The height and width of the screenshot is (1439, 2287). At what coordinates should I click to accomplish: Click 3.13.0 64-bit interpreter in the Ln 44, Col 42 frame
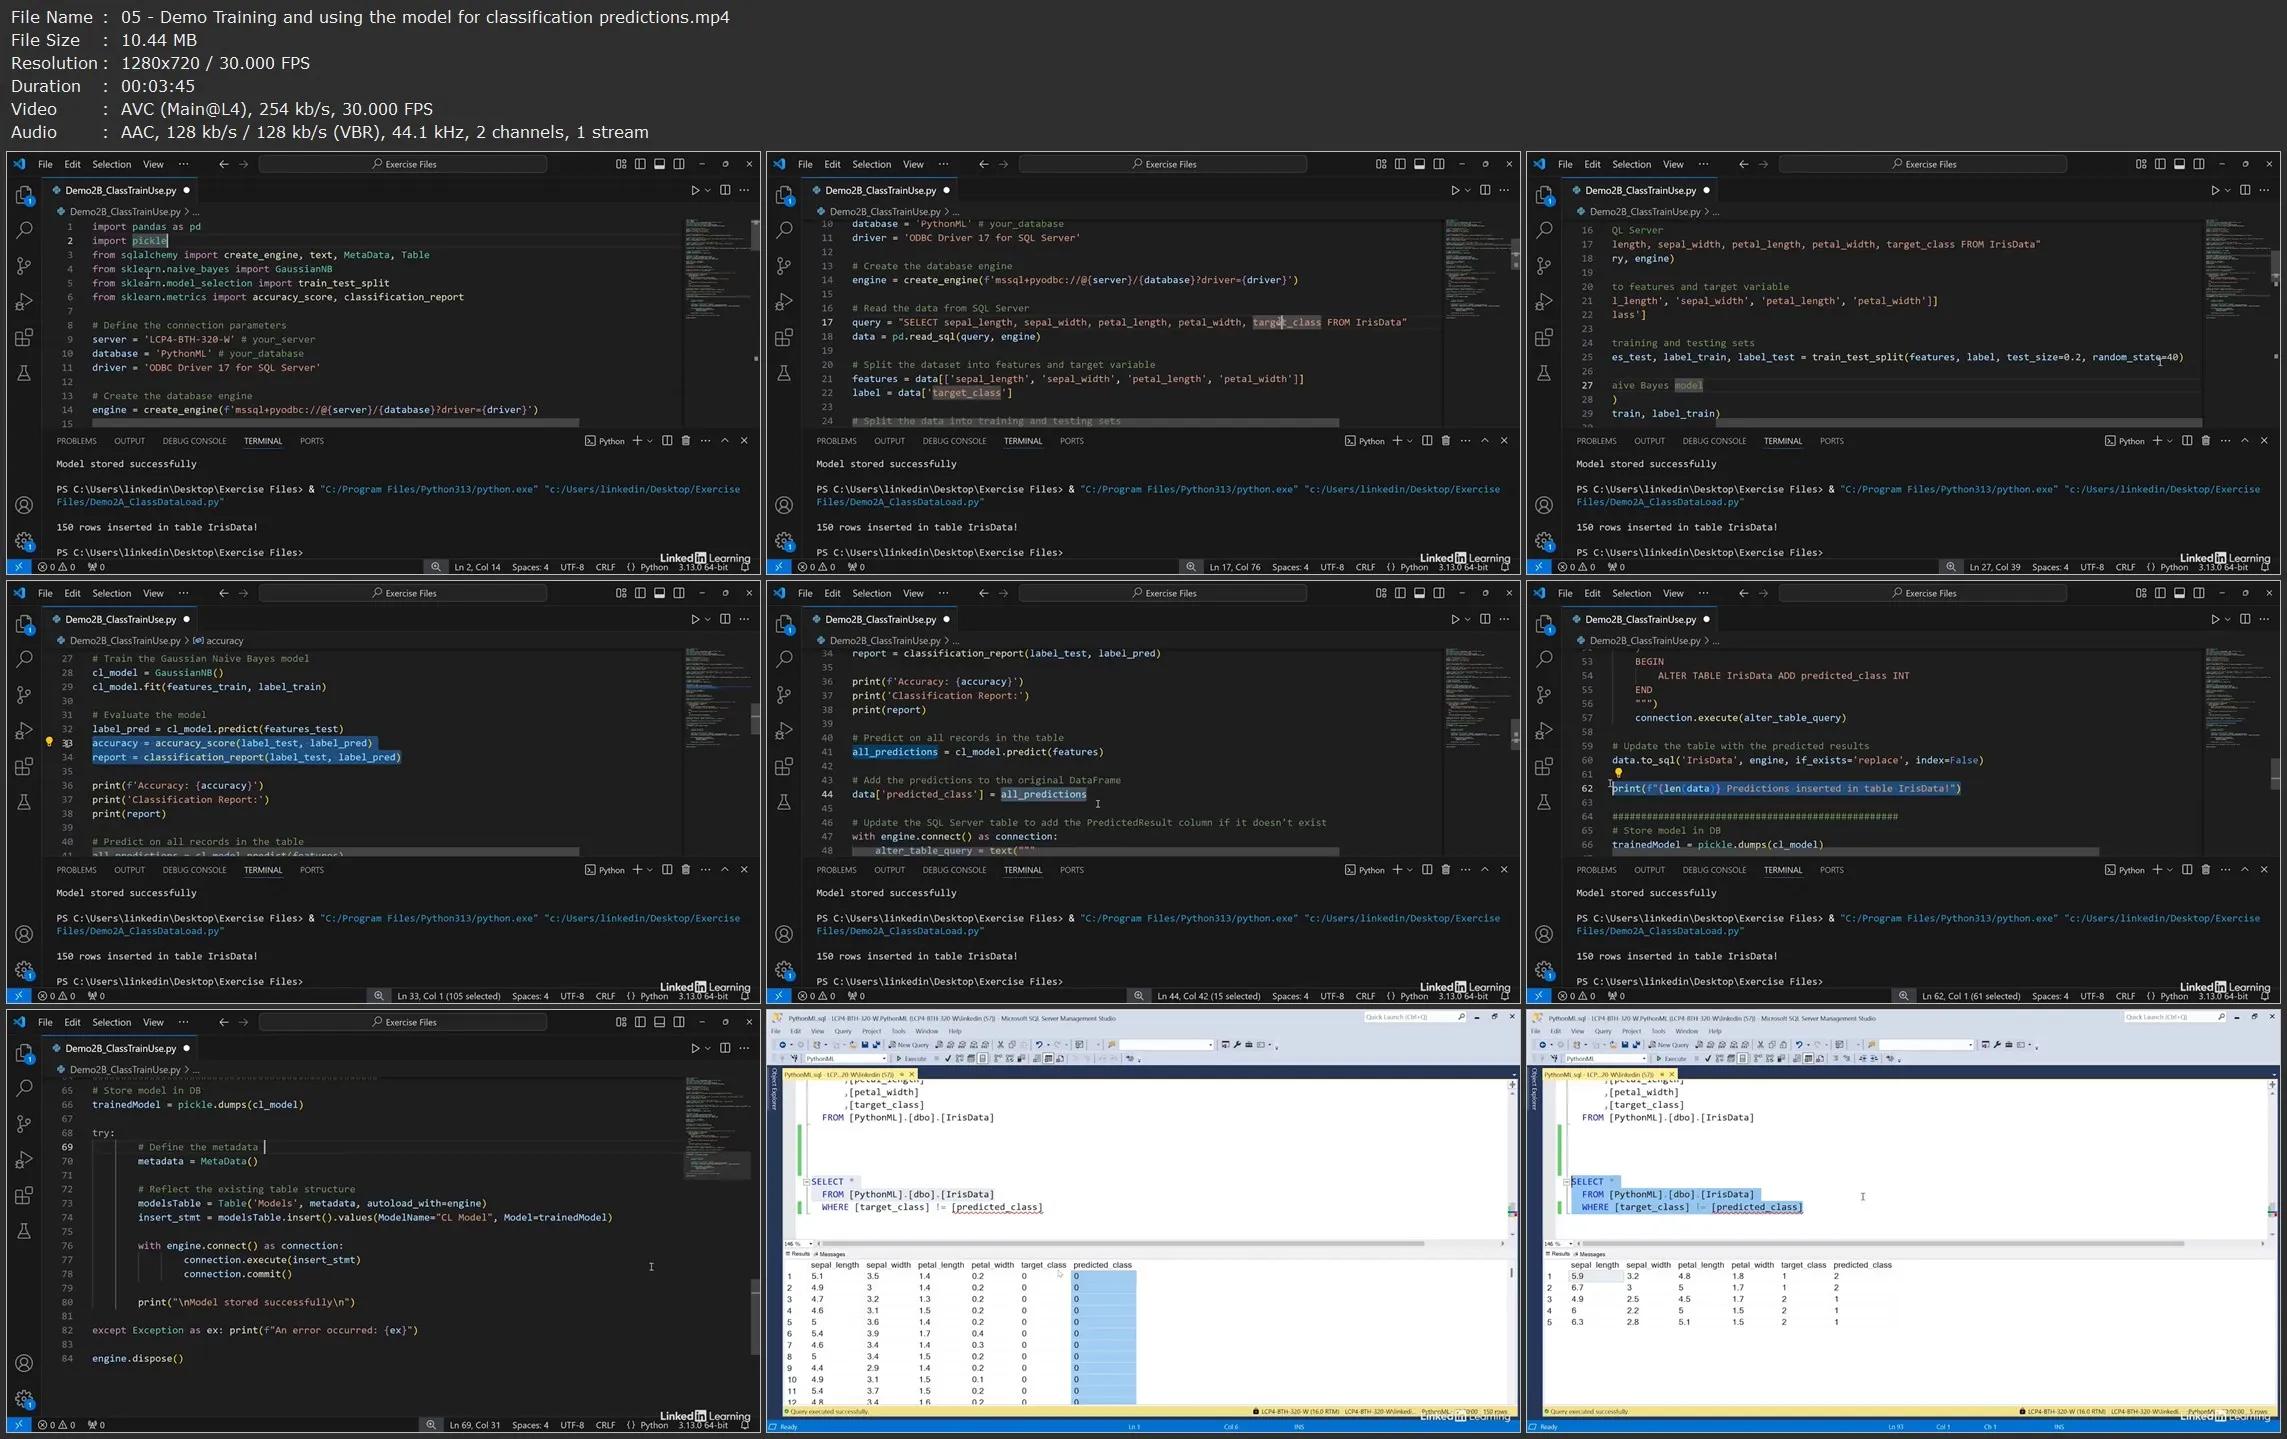click(x=1463, y=996)
